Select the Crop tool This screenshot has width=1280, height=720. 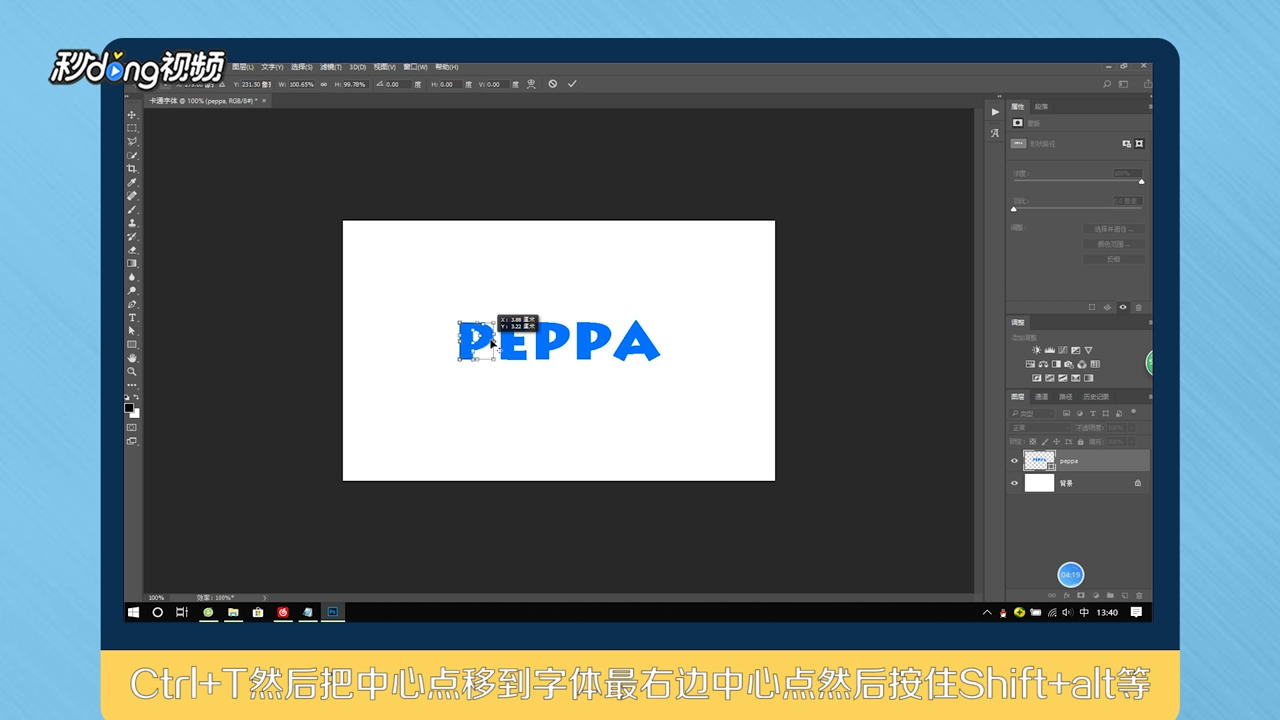point(132,169)
